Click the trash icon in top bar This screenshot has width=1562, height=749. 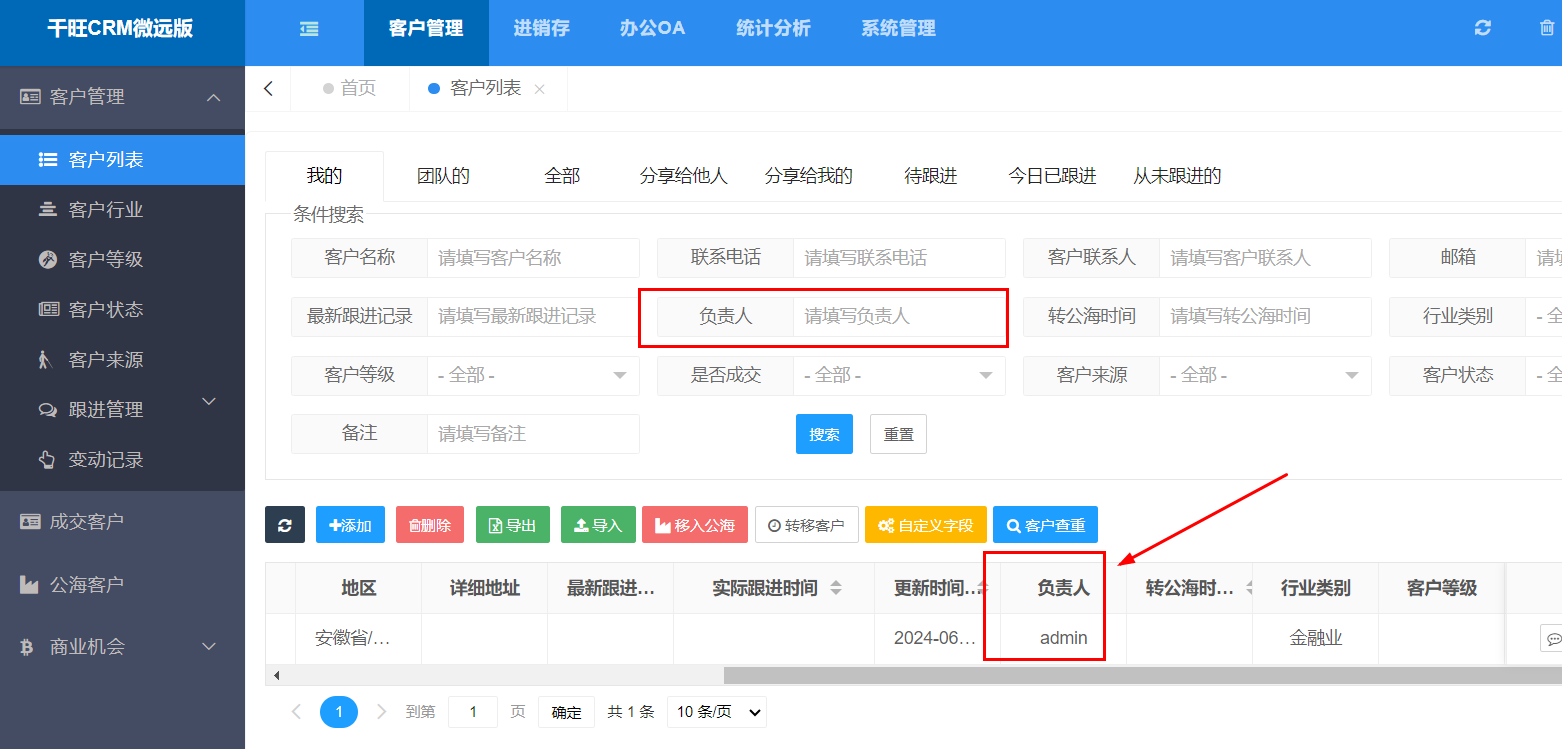tap(1547, 28)
